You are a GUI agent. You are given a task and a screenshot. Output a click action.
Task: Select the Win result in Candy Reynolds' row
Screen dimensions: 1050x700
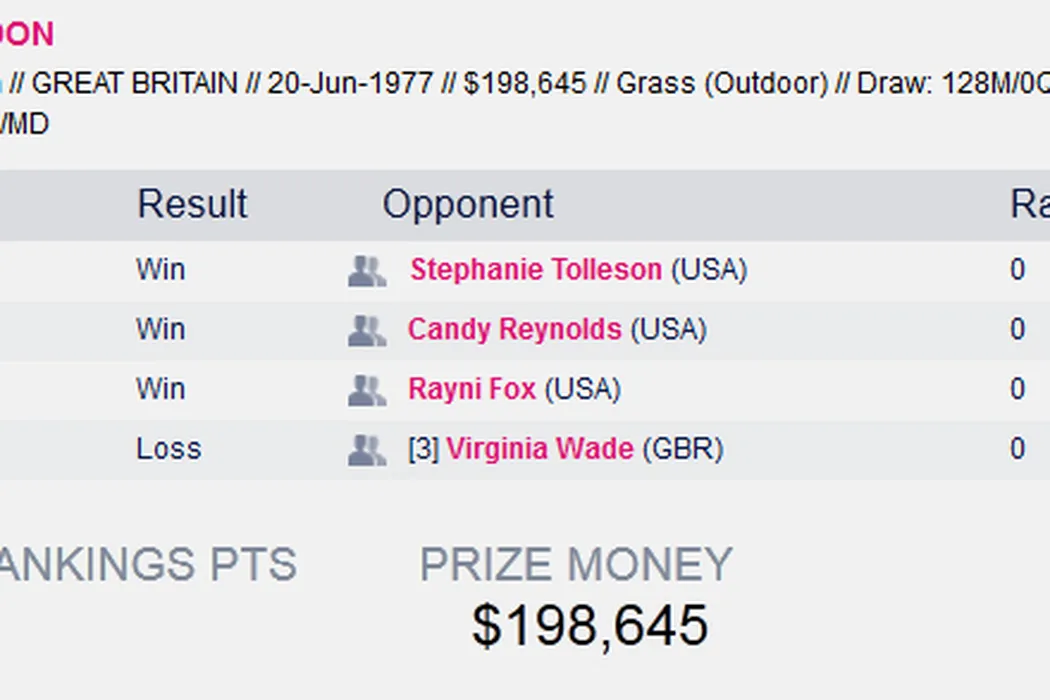click(x=160, y=330)
